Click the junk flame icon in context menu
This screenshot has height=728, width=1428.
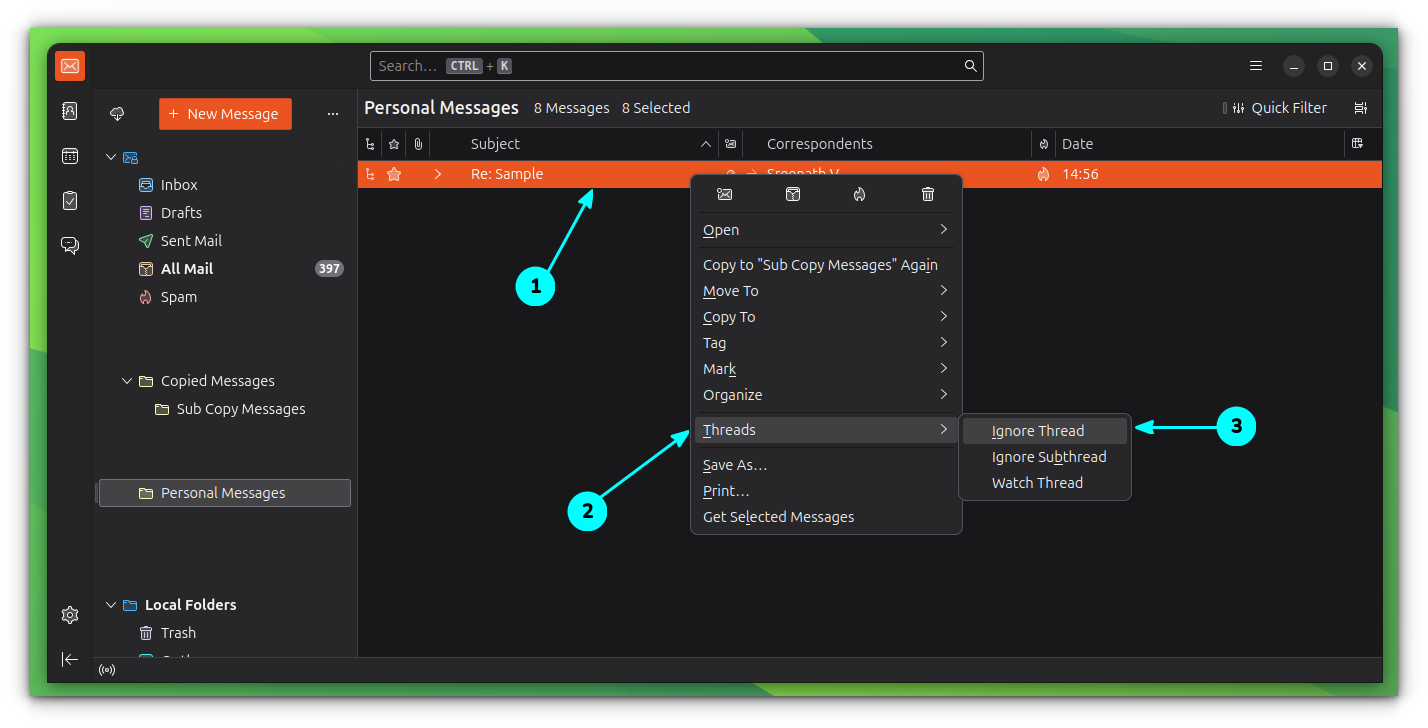859,194
